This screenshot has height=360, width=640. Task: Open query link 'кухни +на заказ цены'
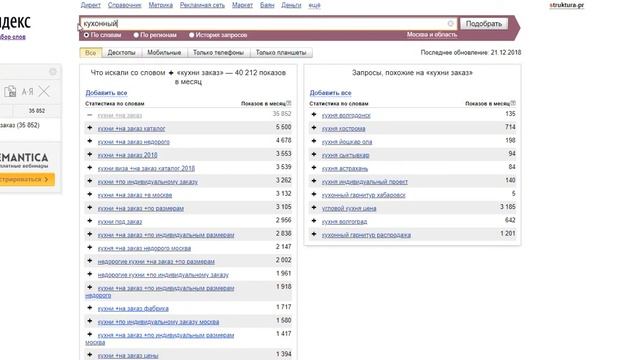(128, 356)
